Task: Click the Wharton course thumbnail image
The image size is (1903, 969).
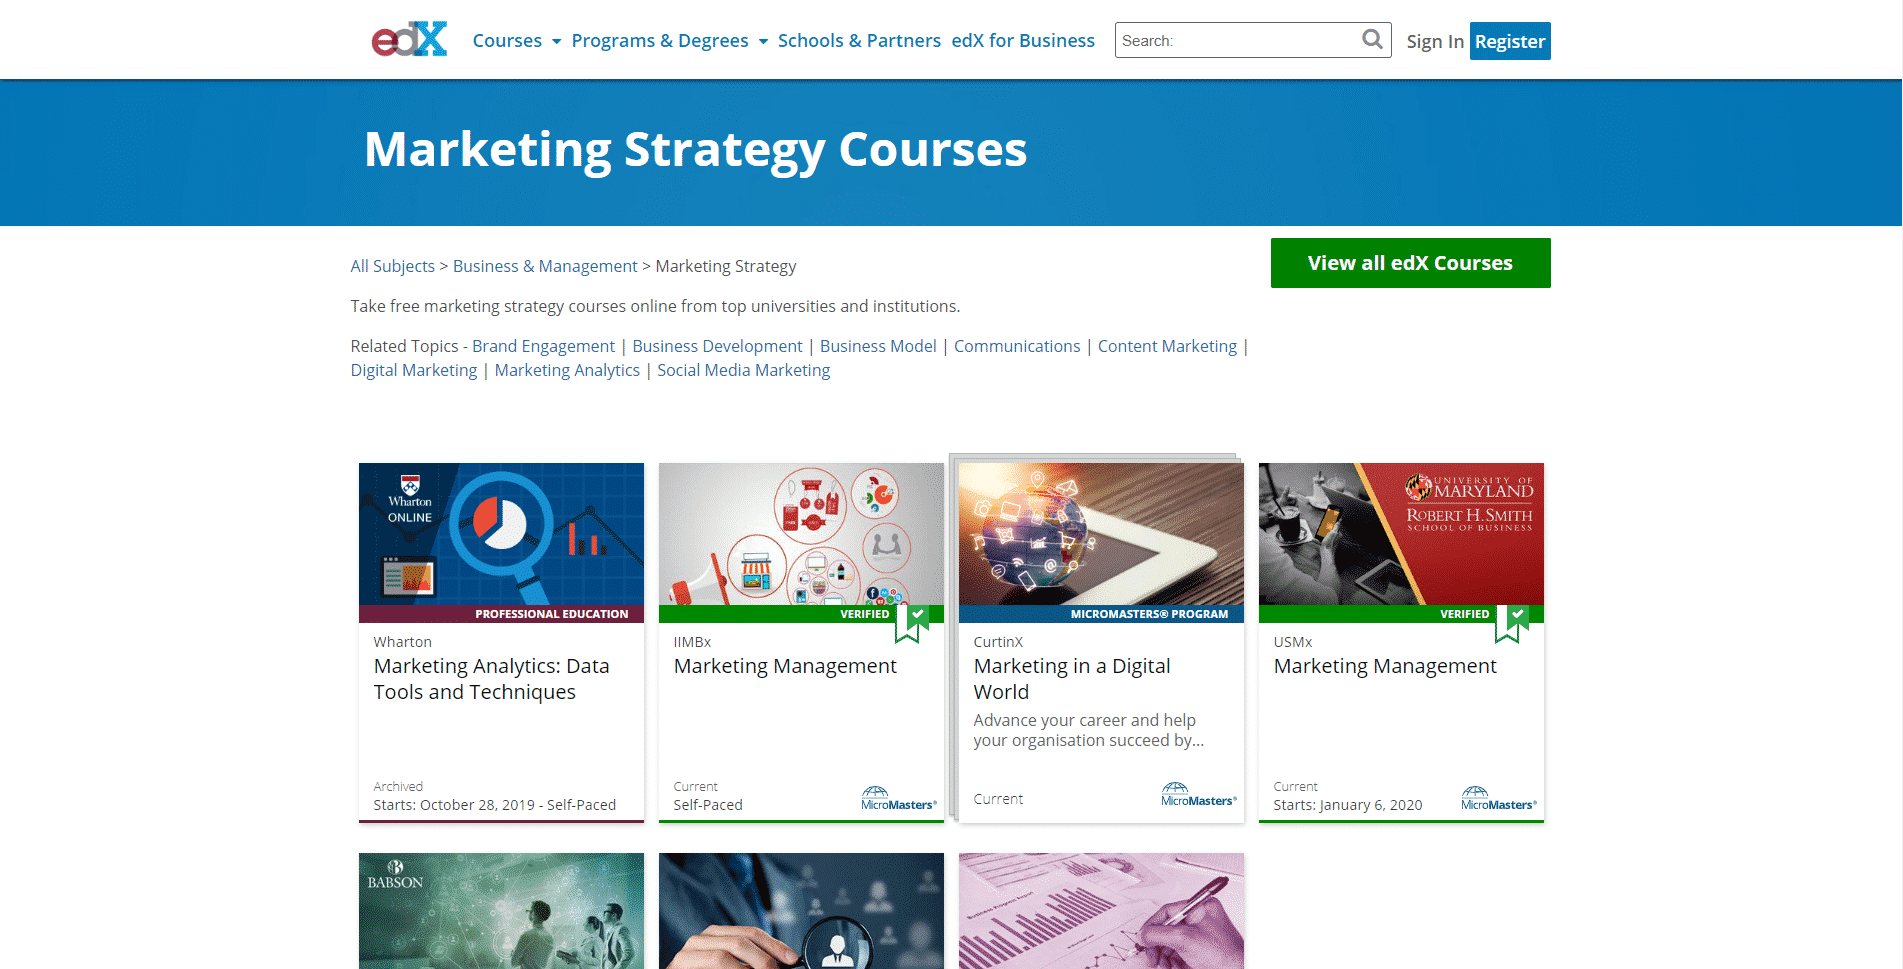Action: pos(501,534)
